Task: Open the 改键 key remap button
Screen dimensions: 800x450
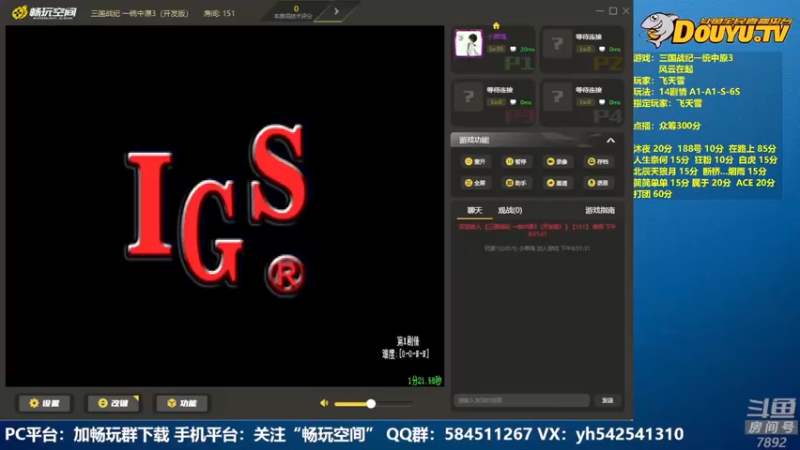Action: [x=113, y=403]
